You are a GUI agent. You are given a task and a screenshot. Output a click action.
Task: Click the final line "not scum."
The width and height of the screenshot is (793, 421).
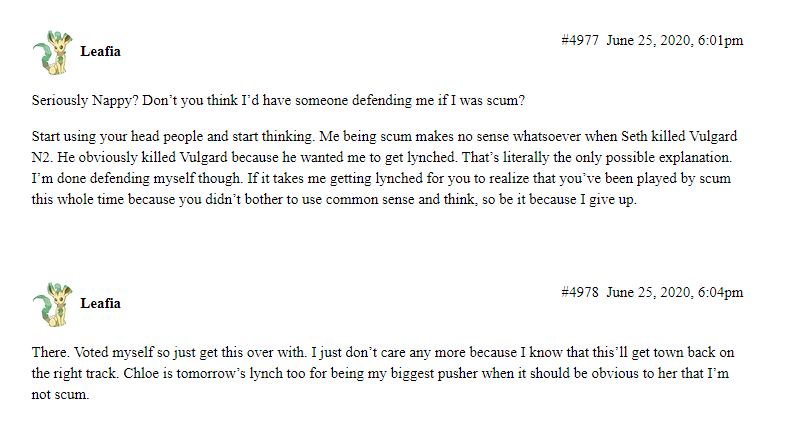tap(60, 395)
